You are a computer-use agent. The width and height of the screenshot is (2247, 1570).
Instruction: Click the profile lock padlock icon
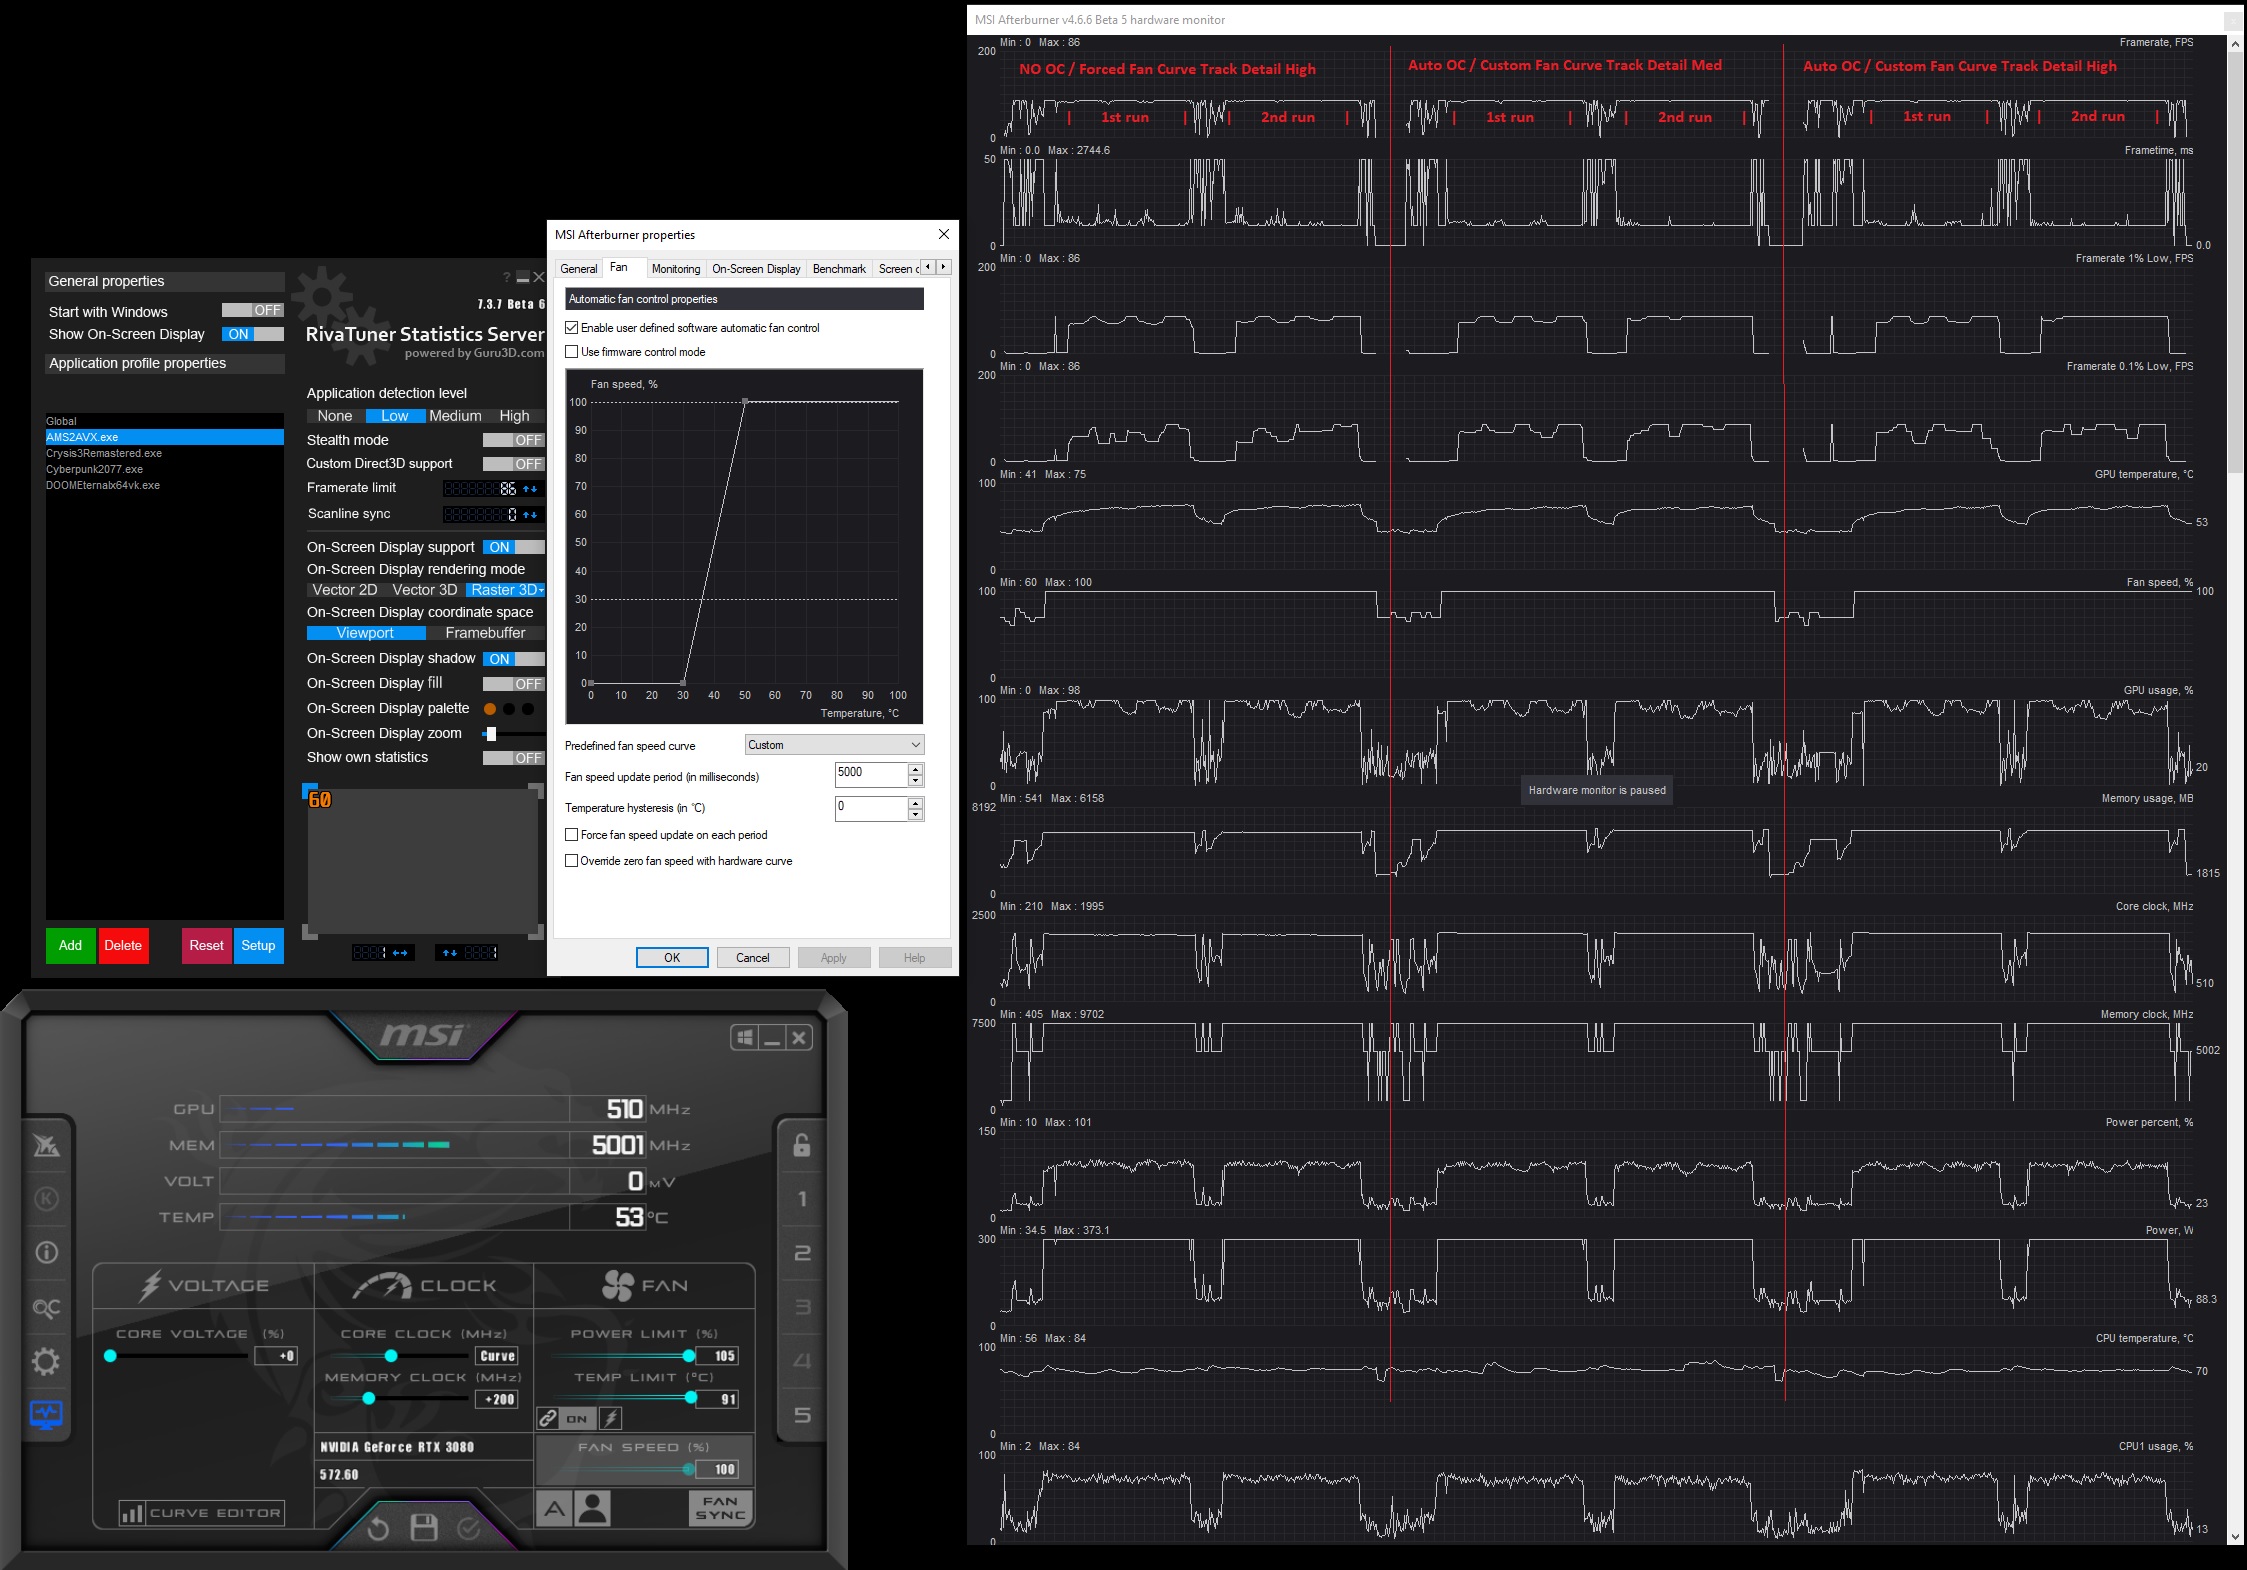(x=802, y=1145)
